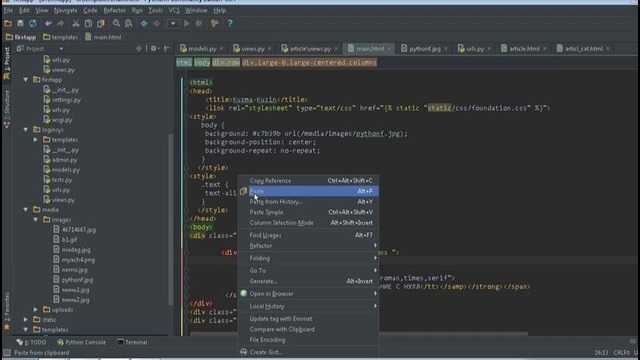The height and width of the screenshot is (360, 640).
Task: Open the VCS menu
Action: pos(174,10)
